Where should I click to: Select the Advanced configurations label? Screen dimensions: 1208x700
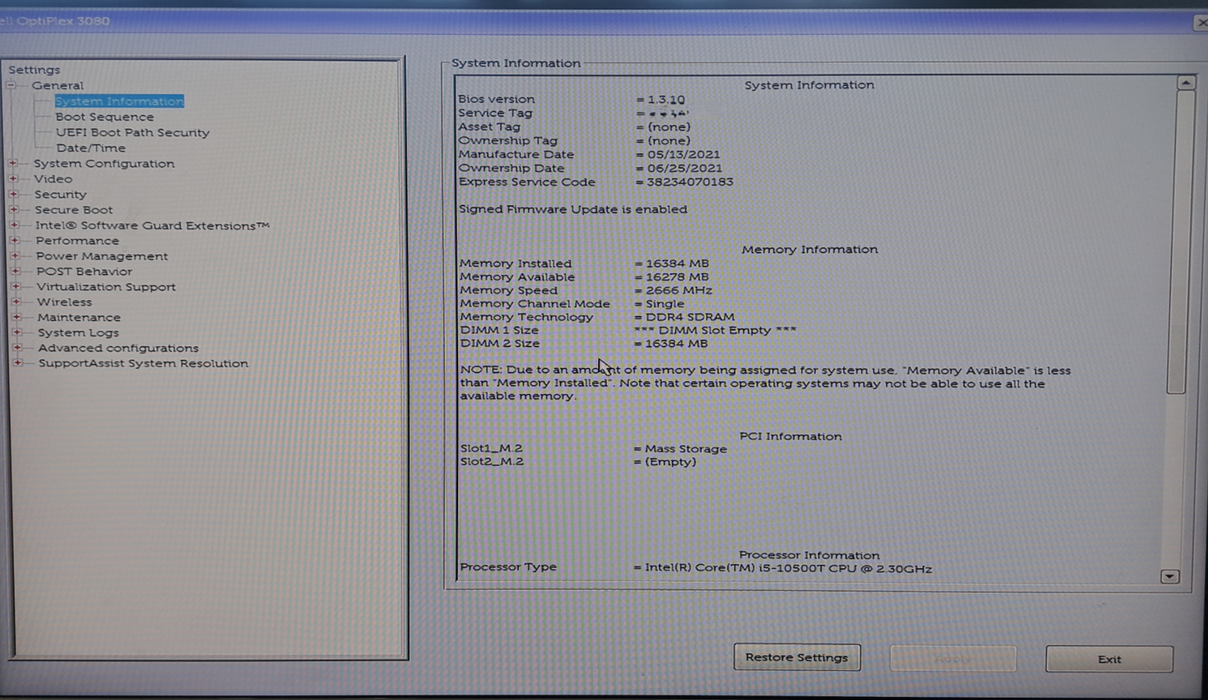[118, 348]
